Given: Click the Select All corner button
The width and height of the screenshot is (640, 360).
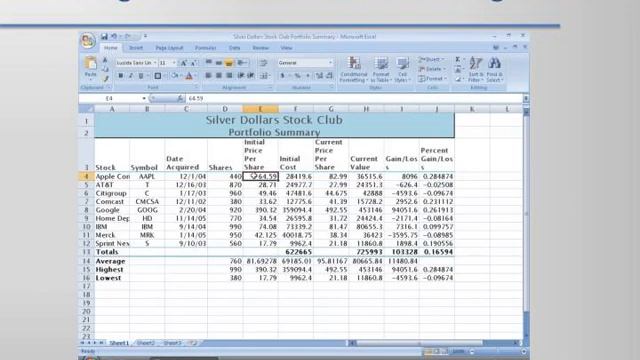Looking at the screenshot, I should [x=86, y=109].
